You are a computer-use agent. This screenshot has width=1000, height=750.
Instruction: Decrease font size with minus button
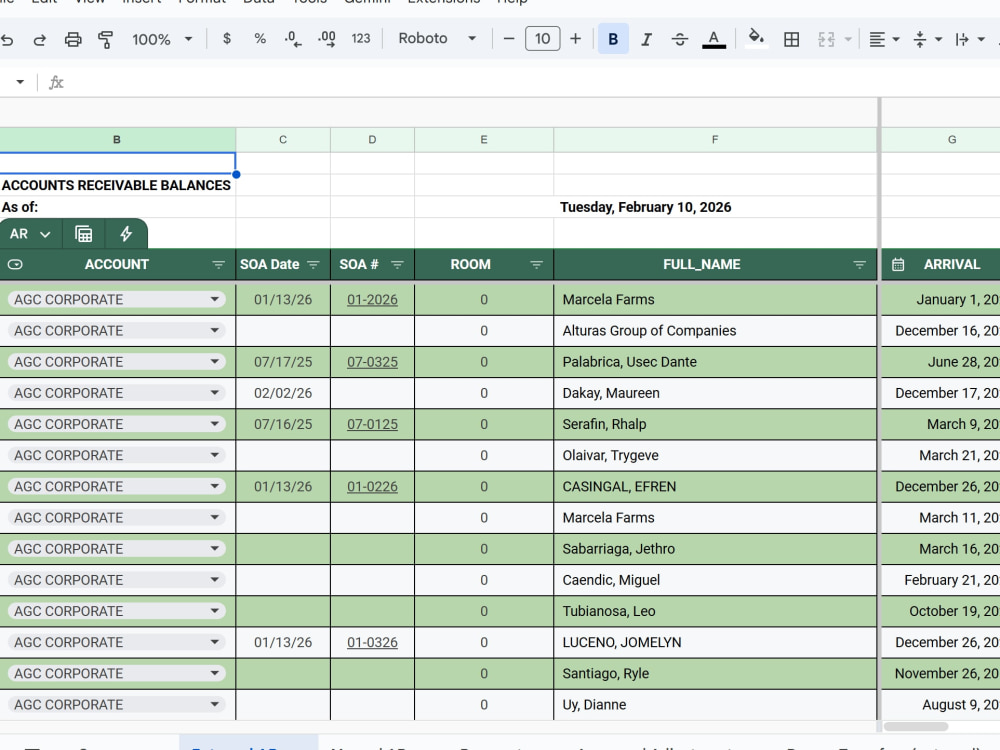[x=508, y=39]
